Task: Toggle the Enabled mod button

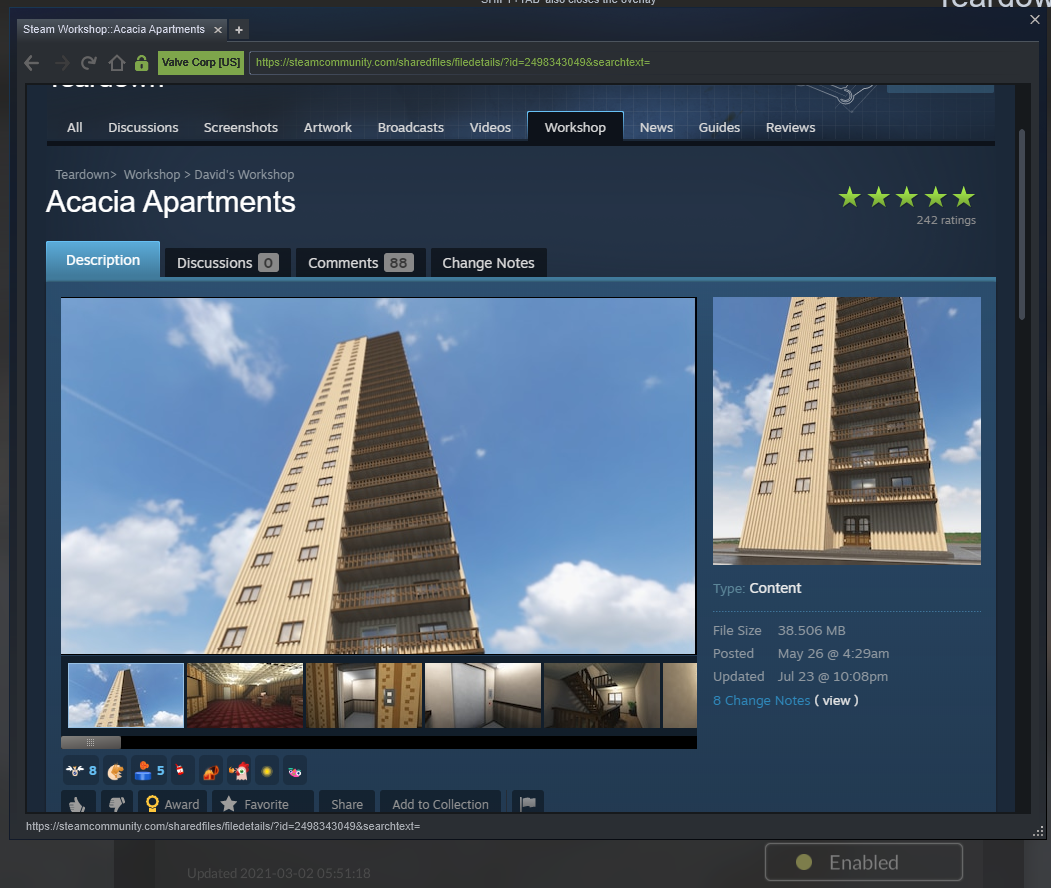Action: 863,862
